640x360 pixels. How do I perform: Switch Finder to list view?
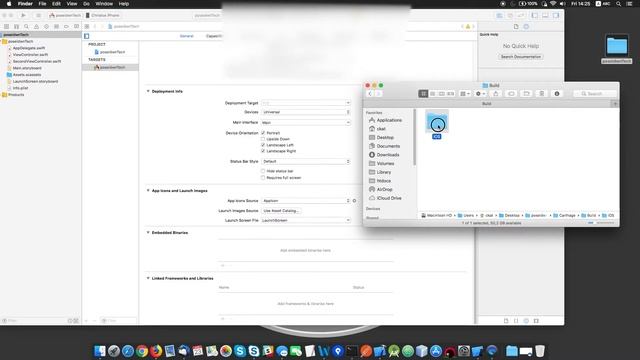click(x=432, y=93)
